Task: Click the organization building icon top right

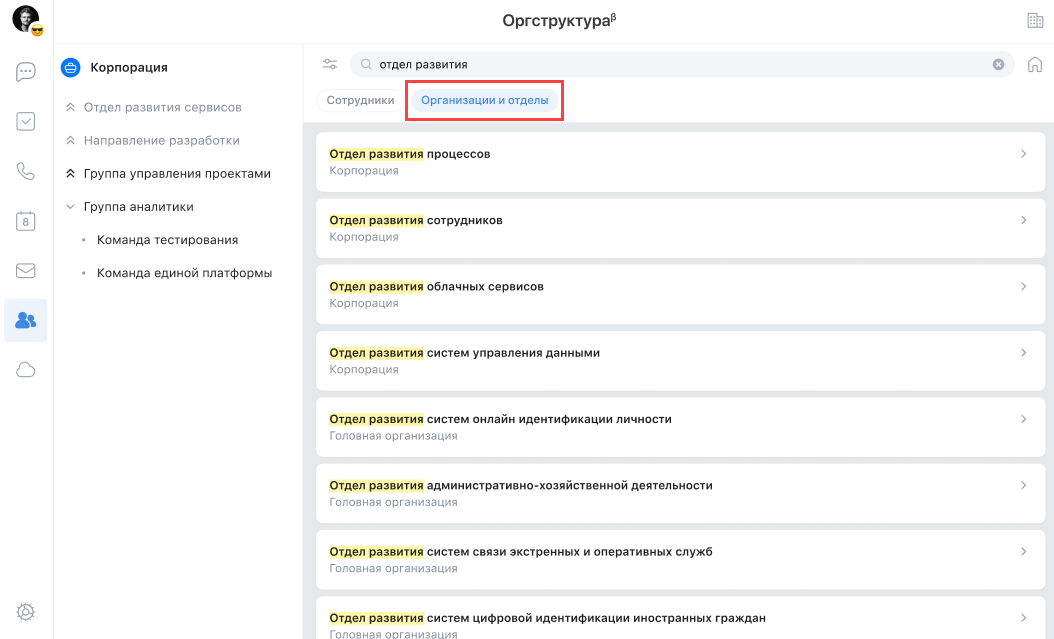Action: [x=1035, y=21]
